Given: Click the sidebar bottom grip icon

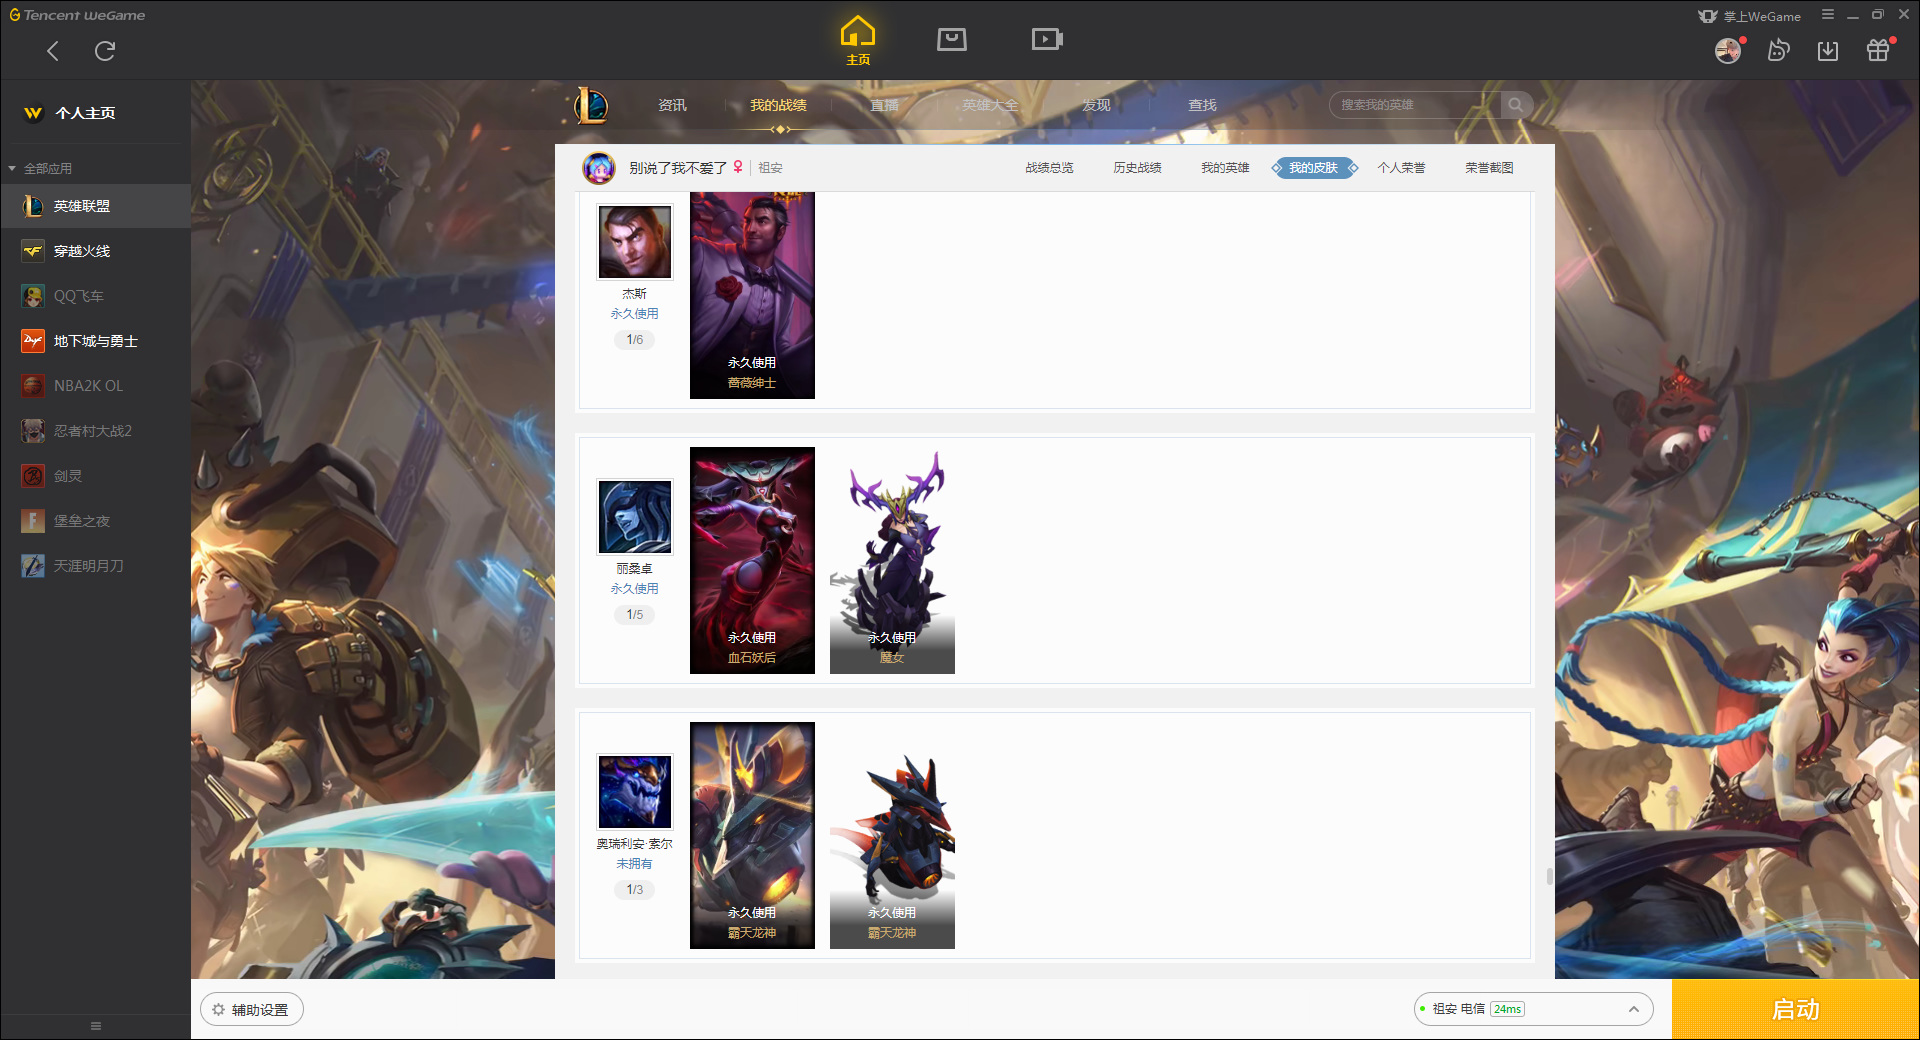Looking at the screenshot, I should click(96, 1026).
